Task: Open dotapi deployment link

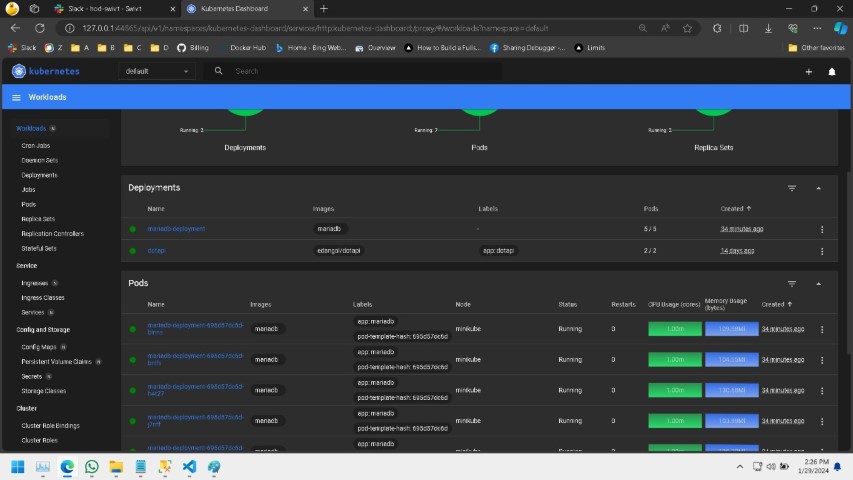Action: (x=156, y=251)
